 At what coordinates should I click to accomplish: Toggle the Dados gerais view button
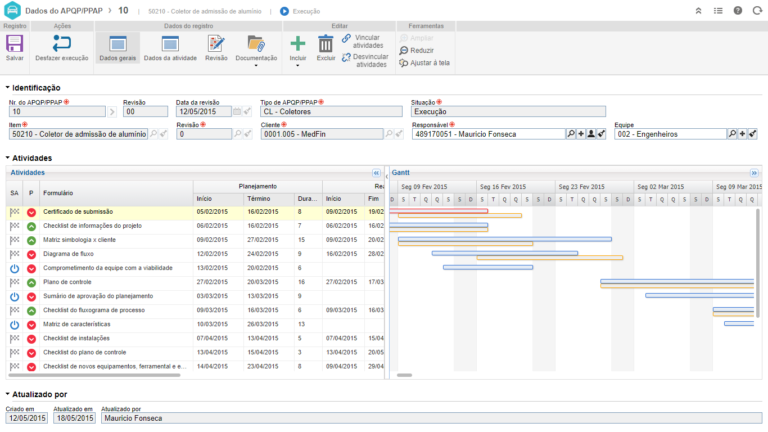pos(118,44)
